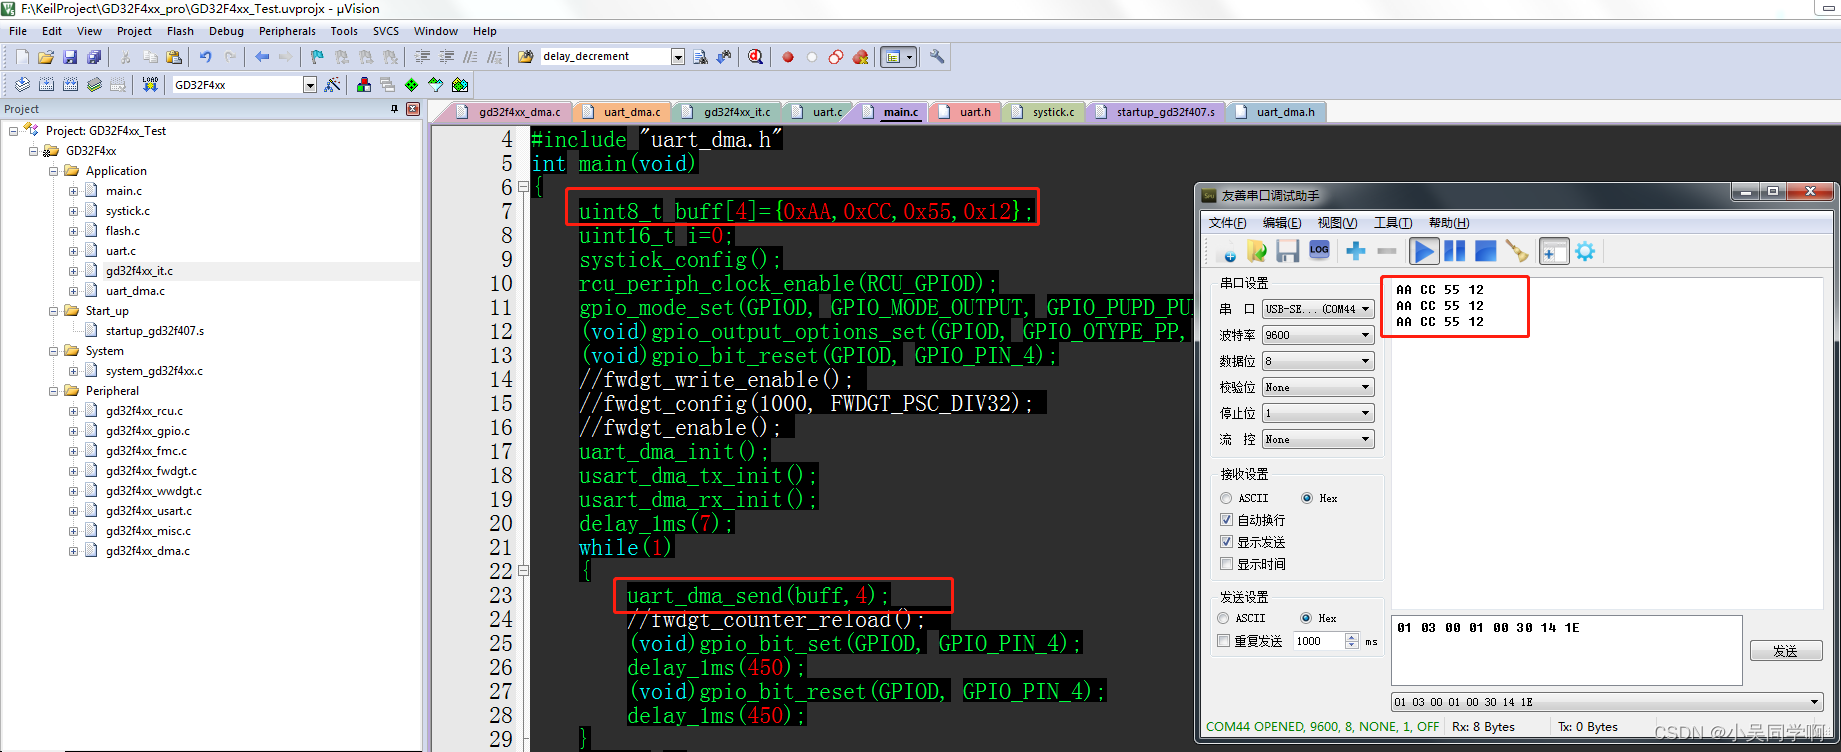Collapse the Peripheral folder in project tree
The height and width of the screenshot is (752, 1841).
[53, 391]
